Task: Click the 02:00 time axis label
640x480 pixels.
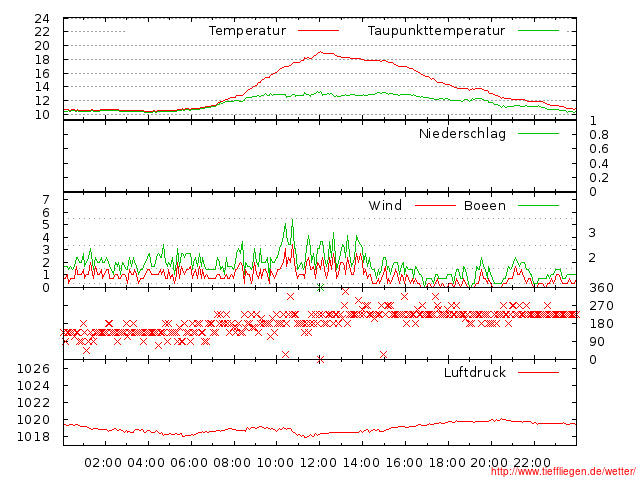Action: click(x=103, y=463)
